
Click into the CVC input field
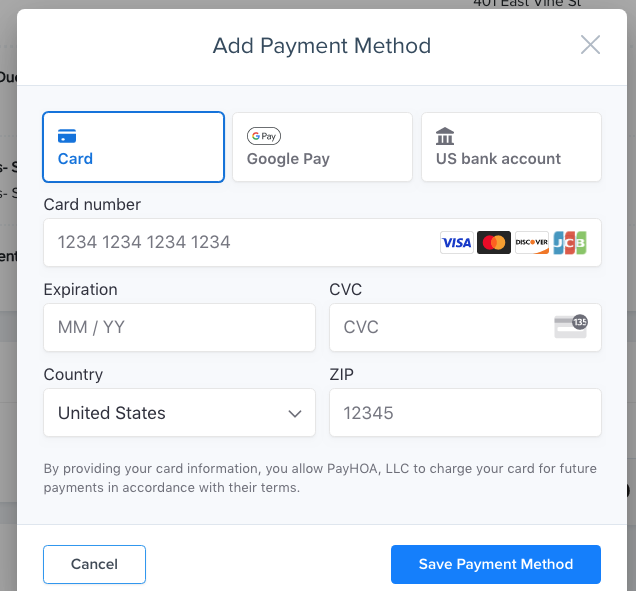click(440, 327)
